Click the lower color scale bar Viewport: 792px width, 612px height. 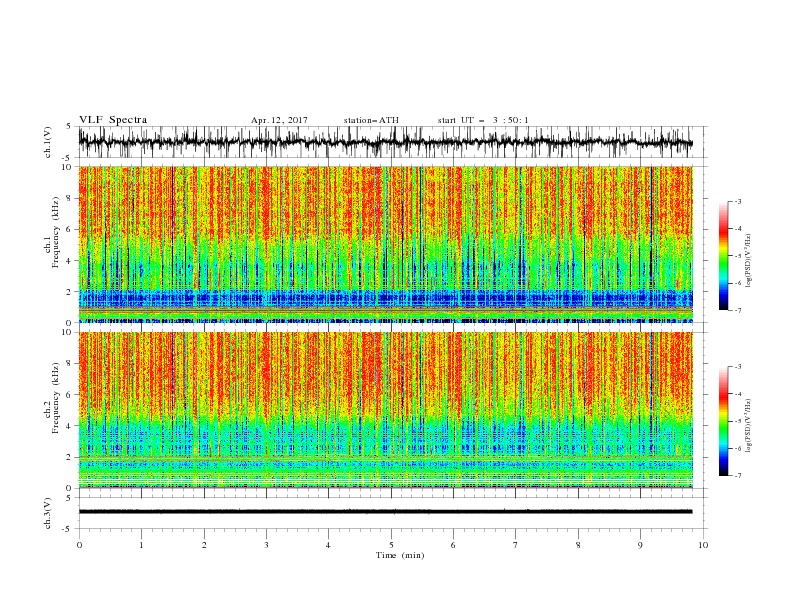click(723, 421)
